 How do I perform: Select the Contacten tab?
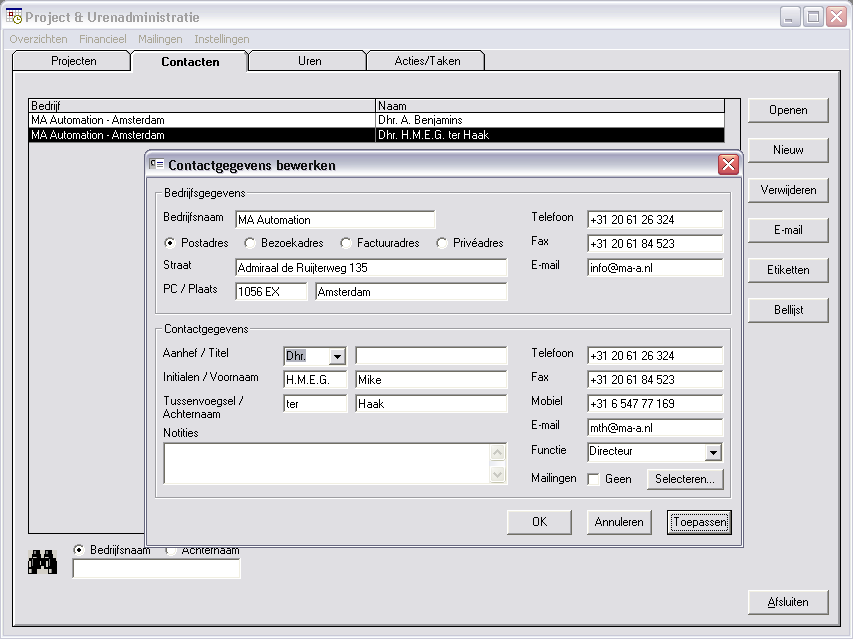click(x=190, y=61)
